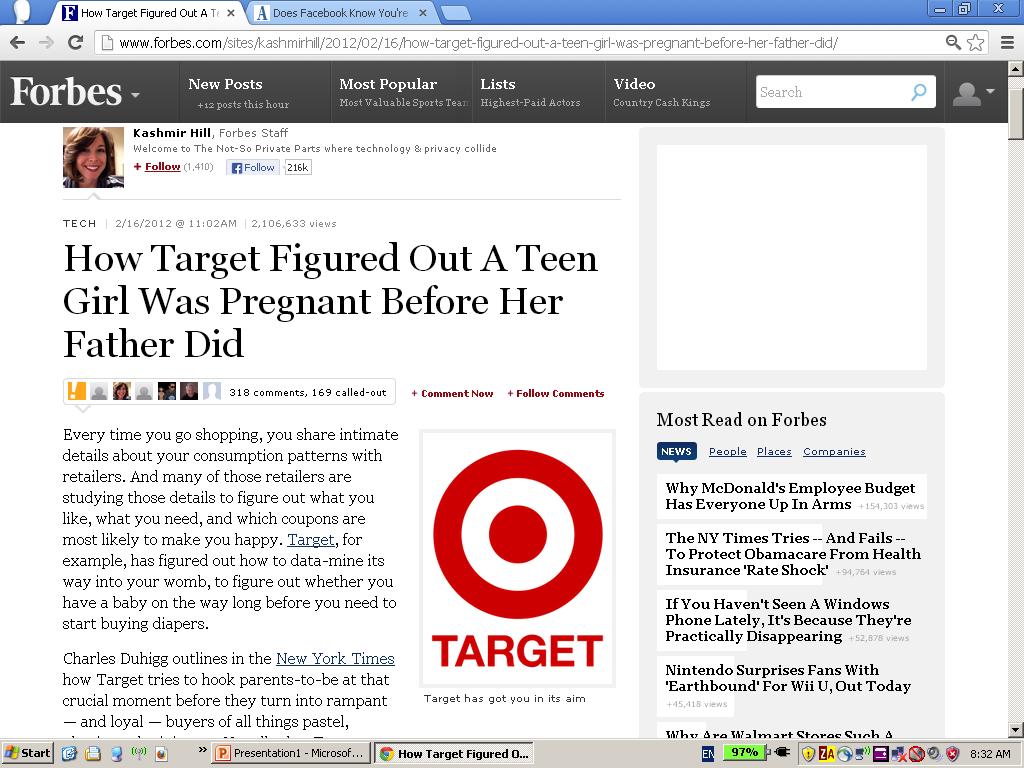Open a new tab with the new-tab button

pyautogui.click(x=456, y=12)
